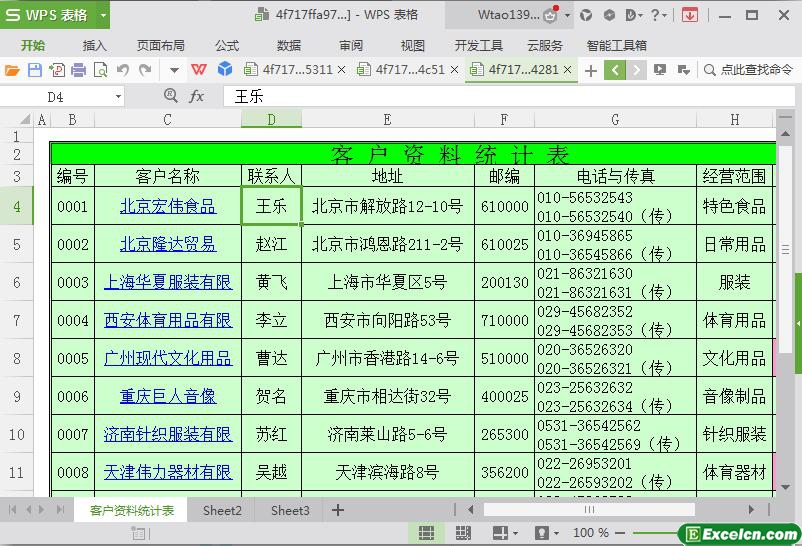The height and width of the screenshot is (546, 802).
Task: Select the cell with 西安市向阳路53号
Action: pyautogui.click(x=388, y=320)
